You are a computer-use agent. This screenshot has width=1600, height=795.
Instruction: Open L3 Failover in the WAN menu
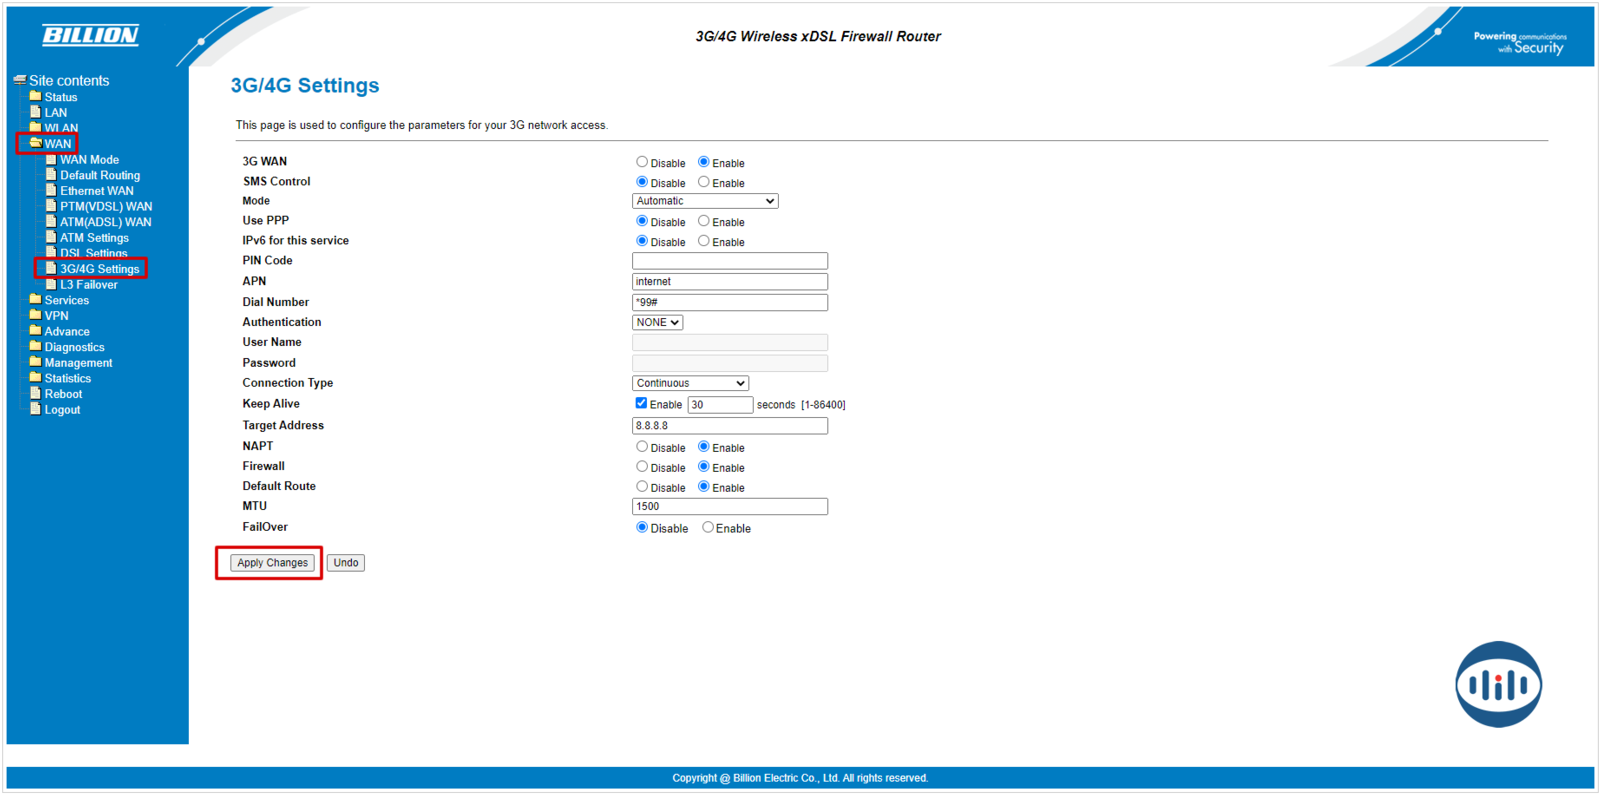tap(88, 285)
